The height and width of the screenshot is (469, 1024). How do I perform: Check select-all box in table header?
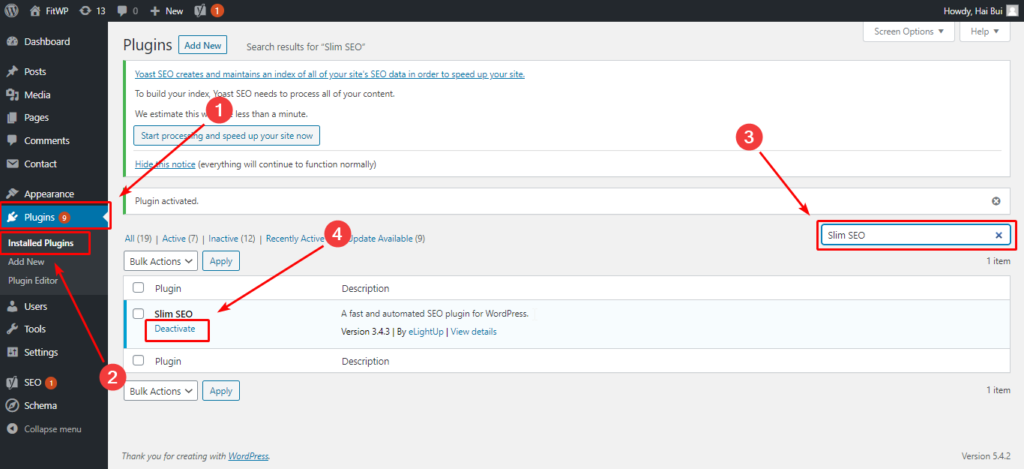[138, 287]
